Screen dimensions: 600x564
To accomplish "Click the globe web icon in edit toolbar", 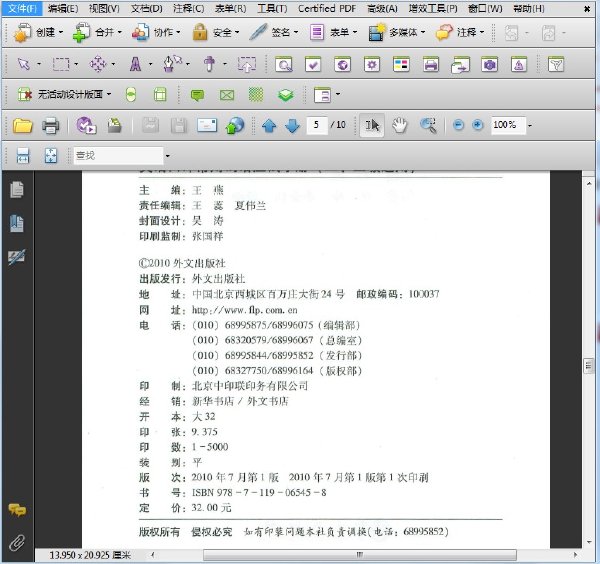I will coord(342,65).
